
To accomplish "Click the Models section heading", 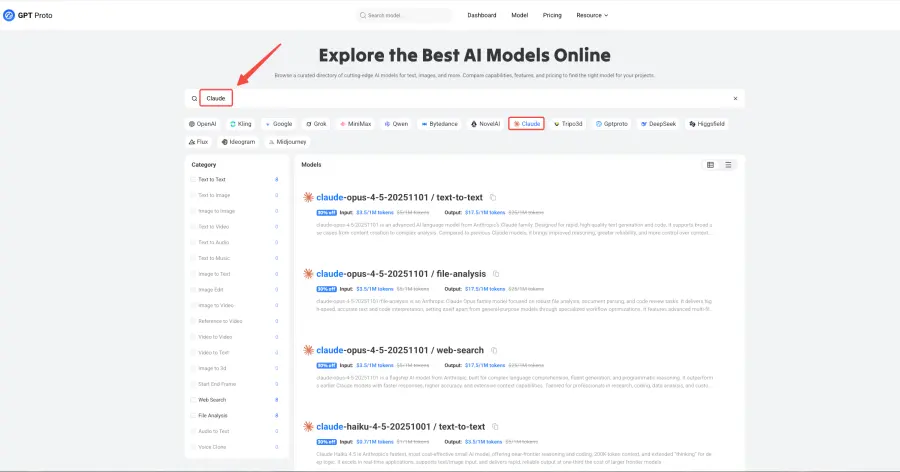I will pyautogui.click(x=311, y=165).
